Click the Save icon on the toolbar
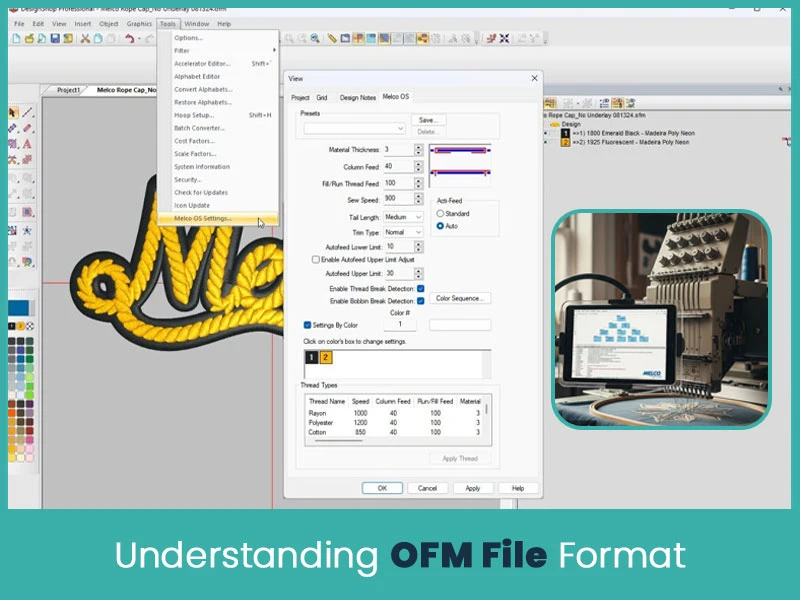 tap(55, 40)
